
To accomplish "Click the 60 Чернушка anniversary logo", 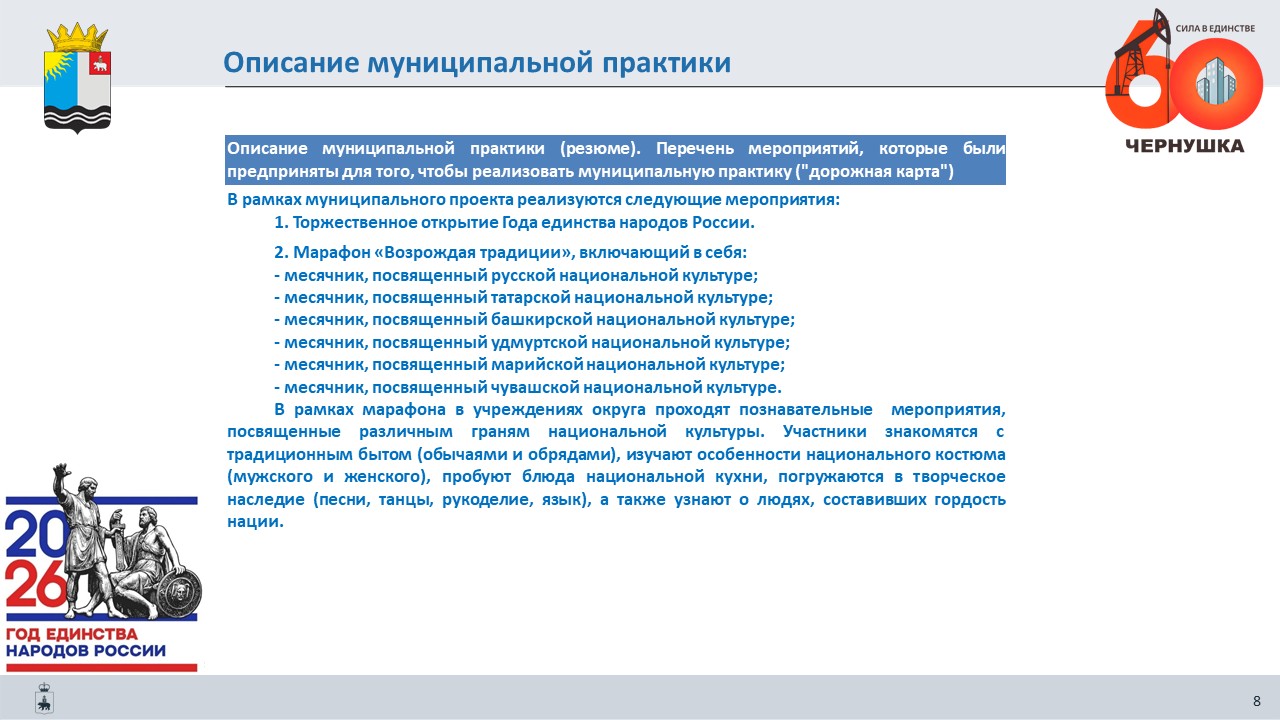I will click(x=1184, y=82).
